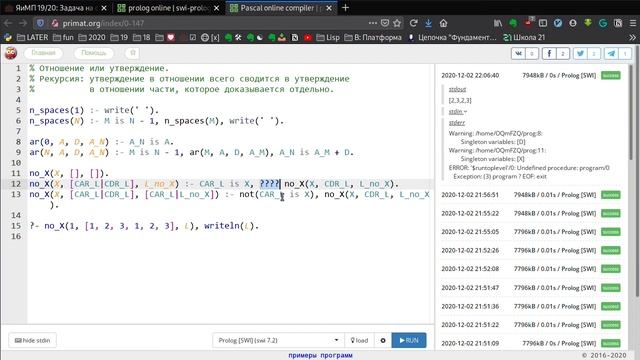Bookmark this page with the star icon

click(397, 23)
